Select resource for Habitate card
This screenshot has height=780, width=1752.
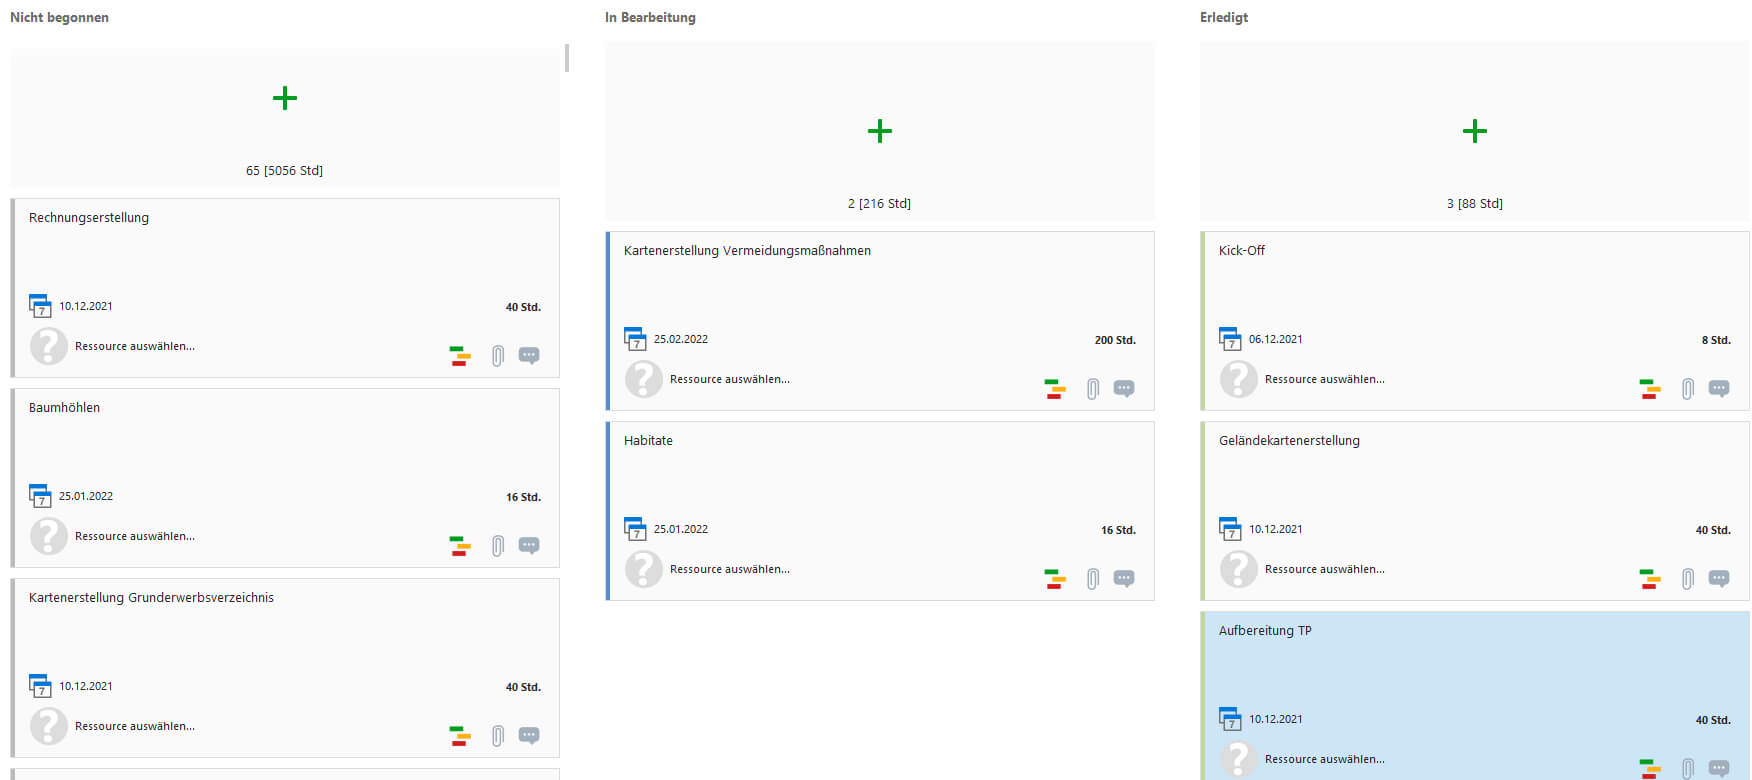coord(730,569)
